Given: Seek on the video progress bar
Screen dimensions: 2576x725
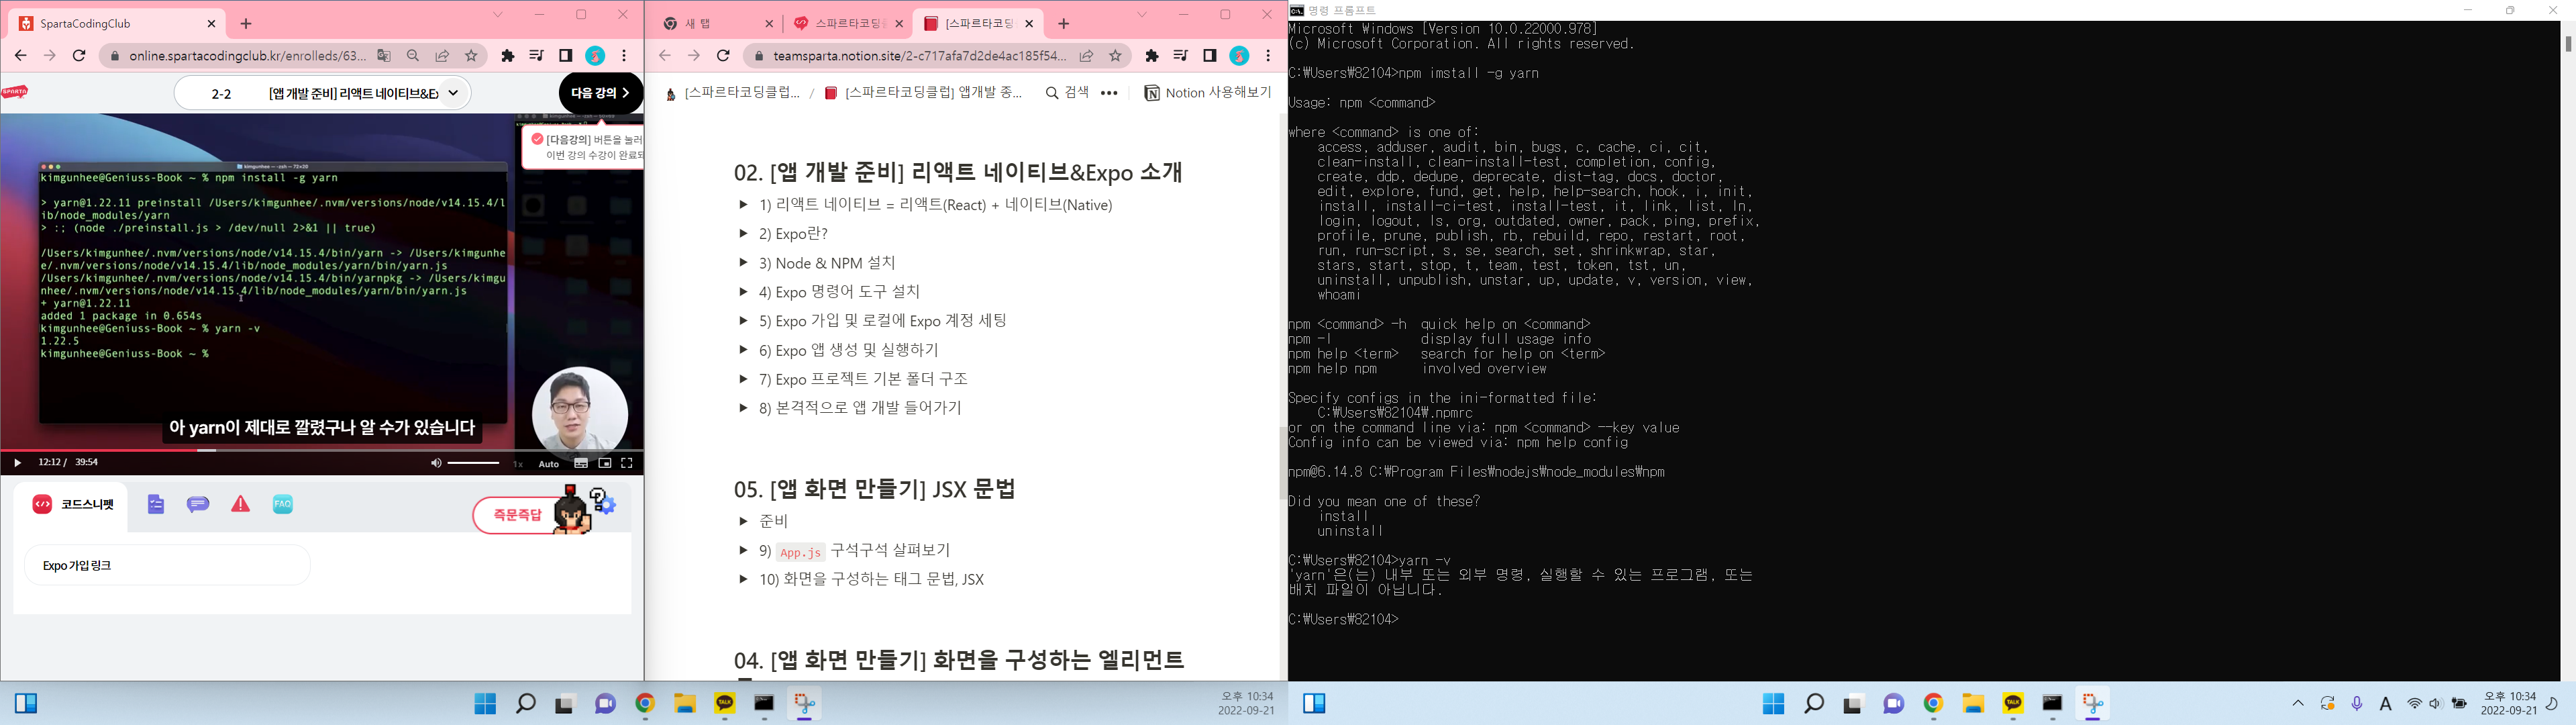Looking at the screenshot, I should coord(322,451).
